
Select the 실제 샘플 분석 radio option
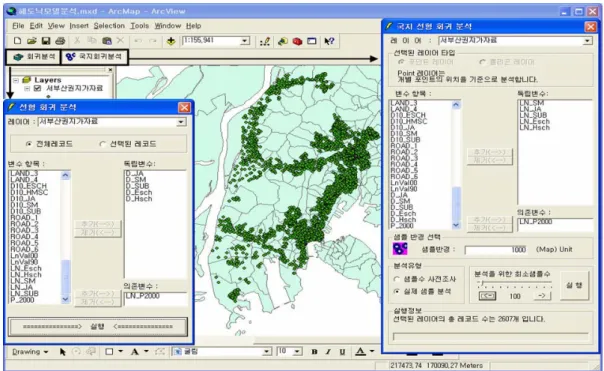397,292
